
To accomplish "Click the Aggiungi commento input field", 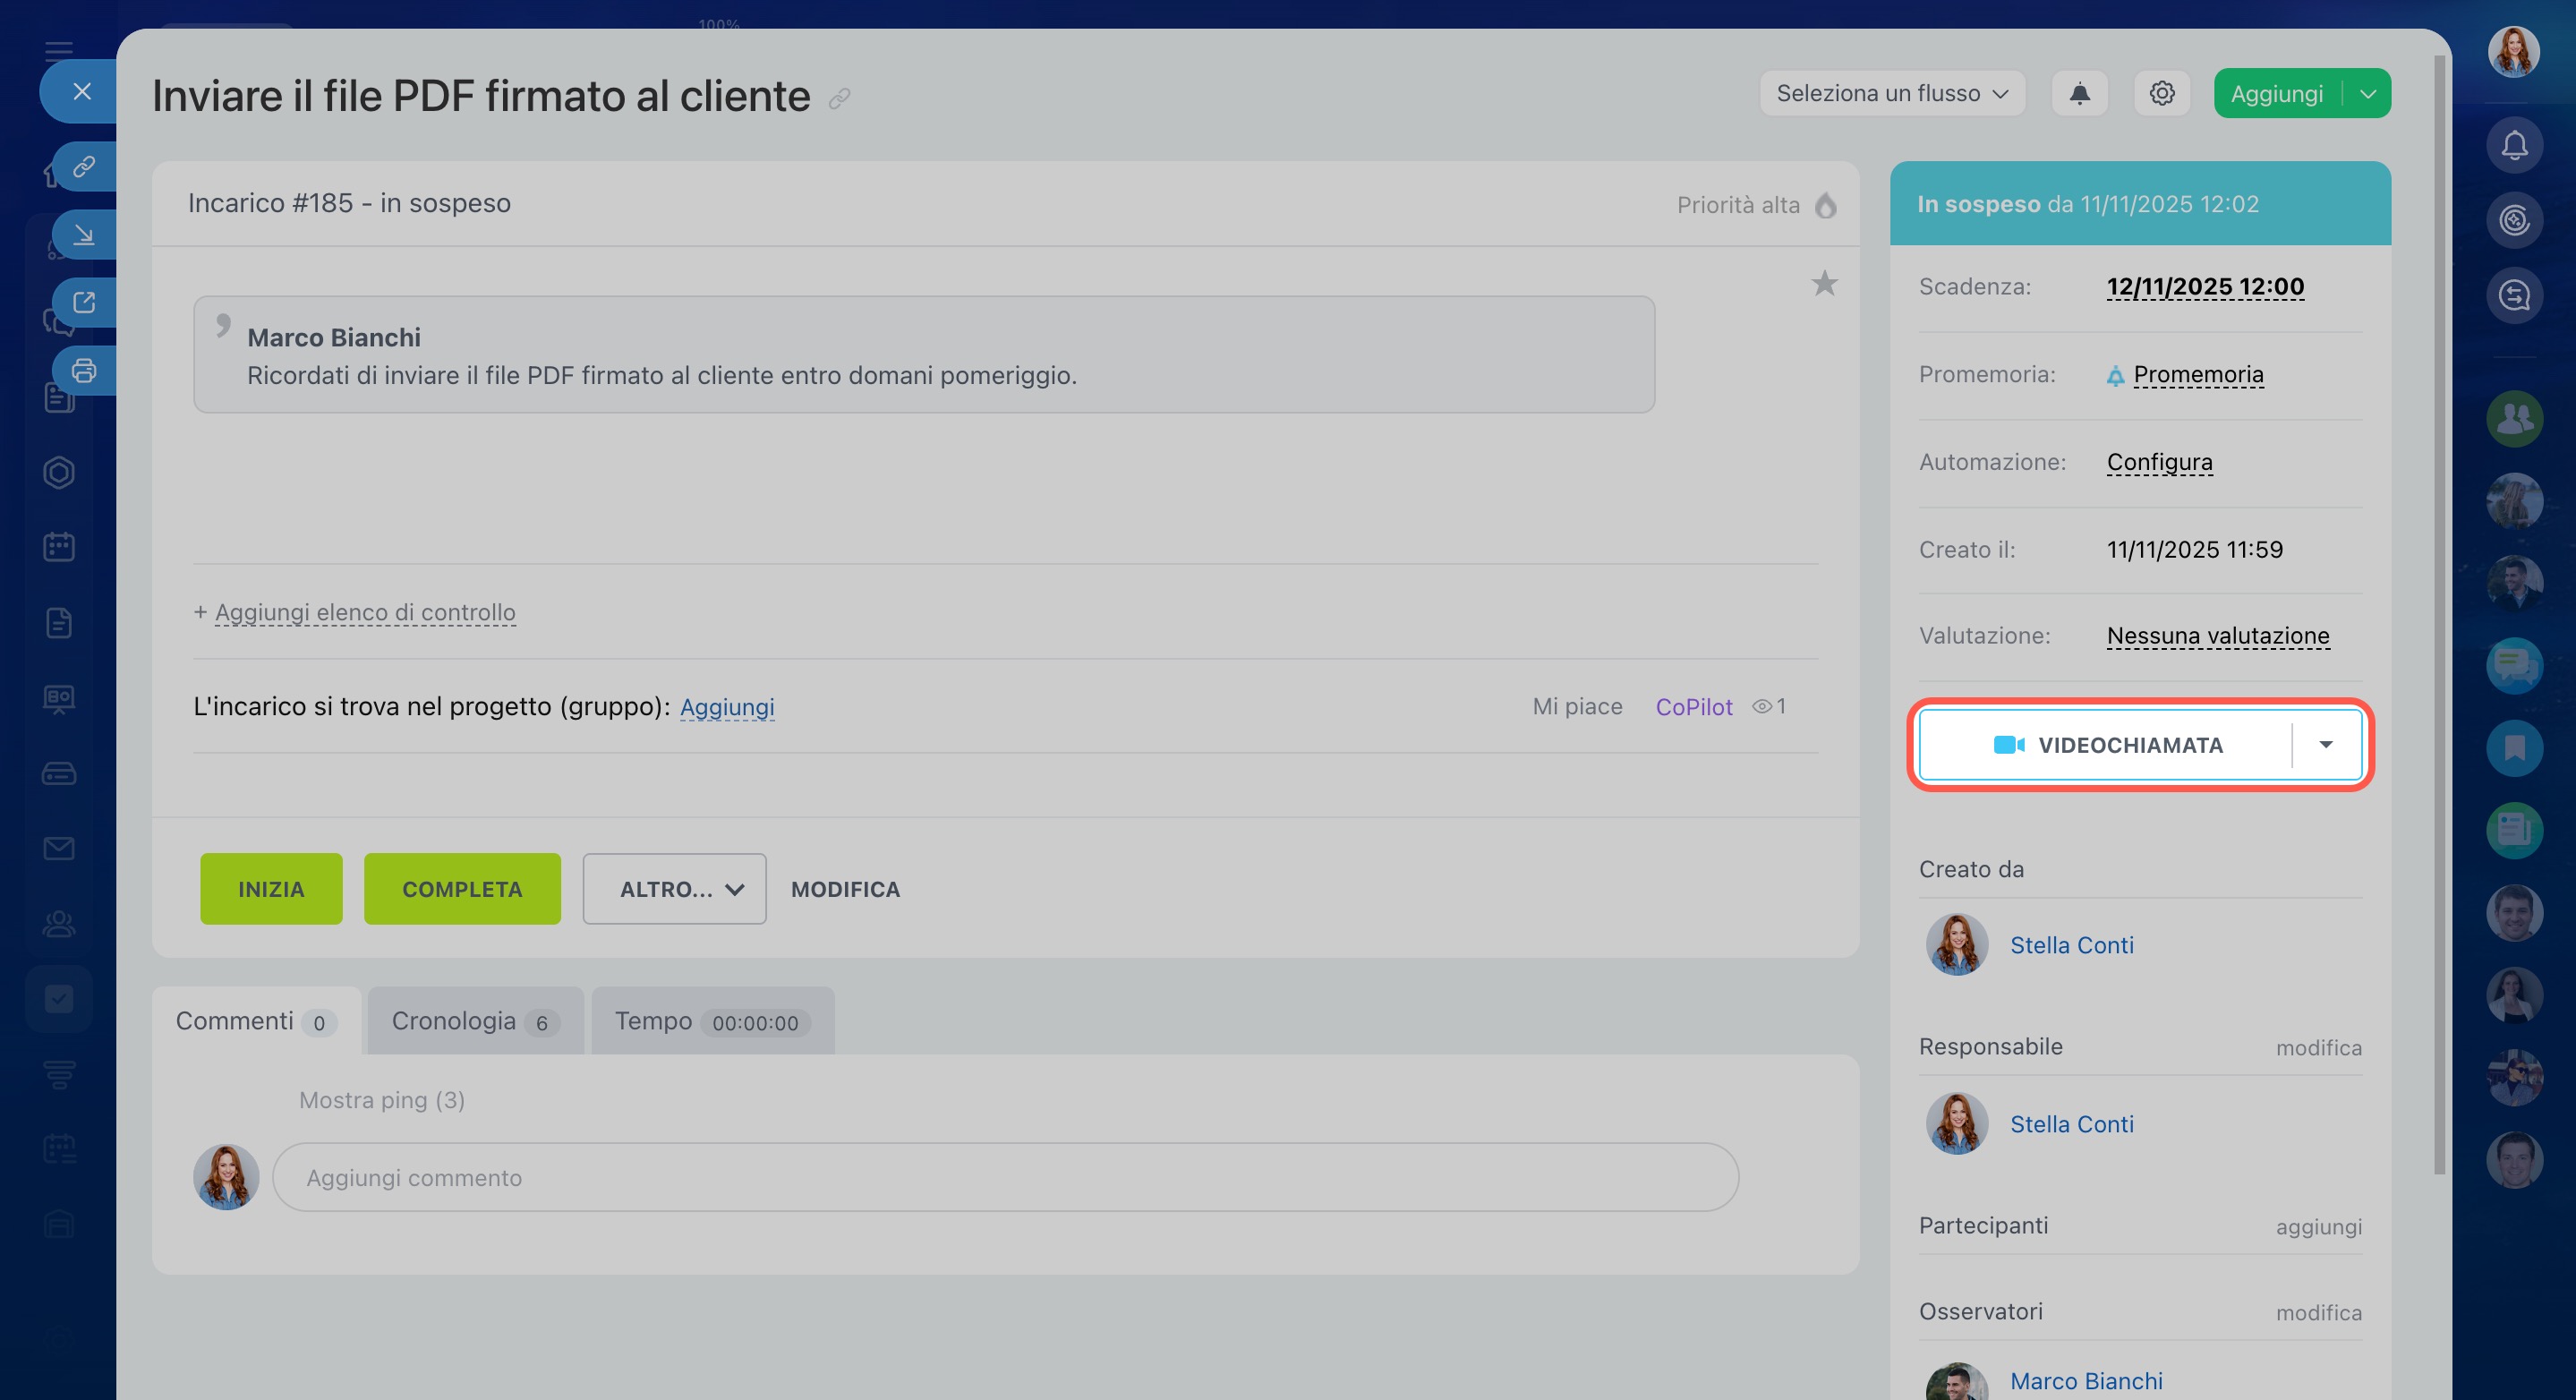I will coord(1004,1178).
